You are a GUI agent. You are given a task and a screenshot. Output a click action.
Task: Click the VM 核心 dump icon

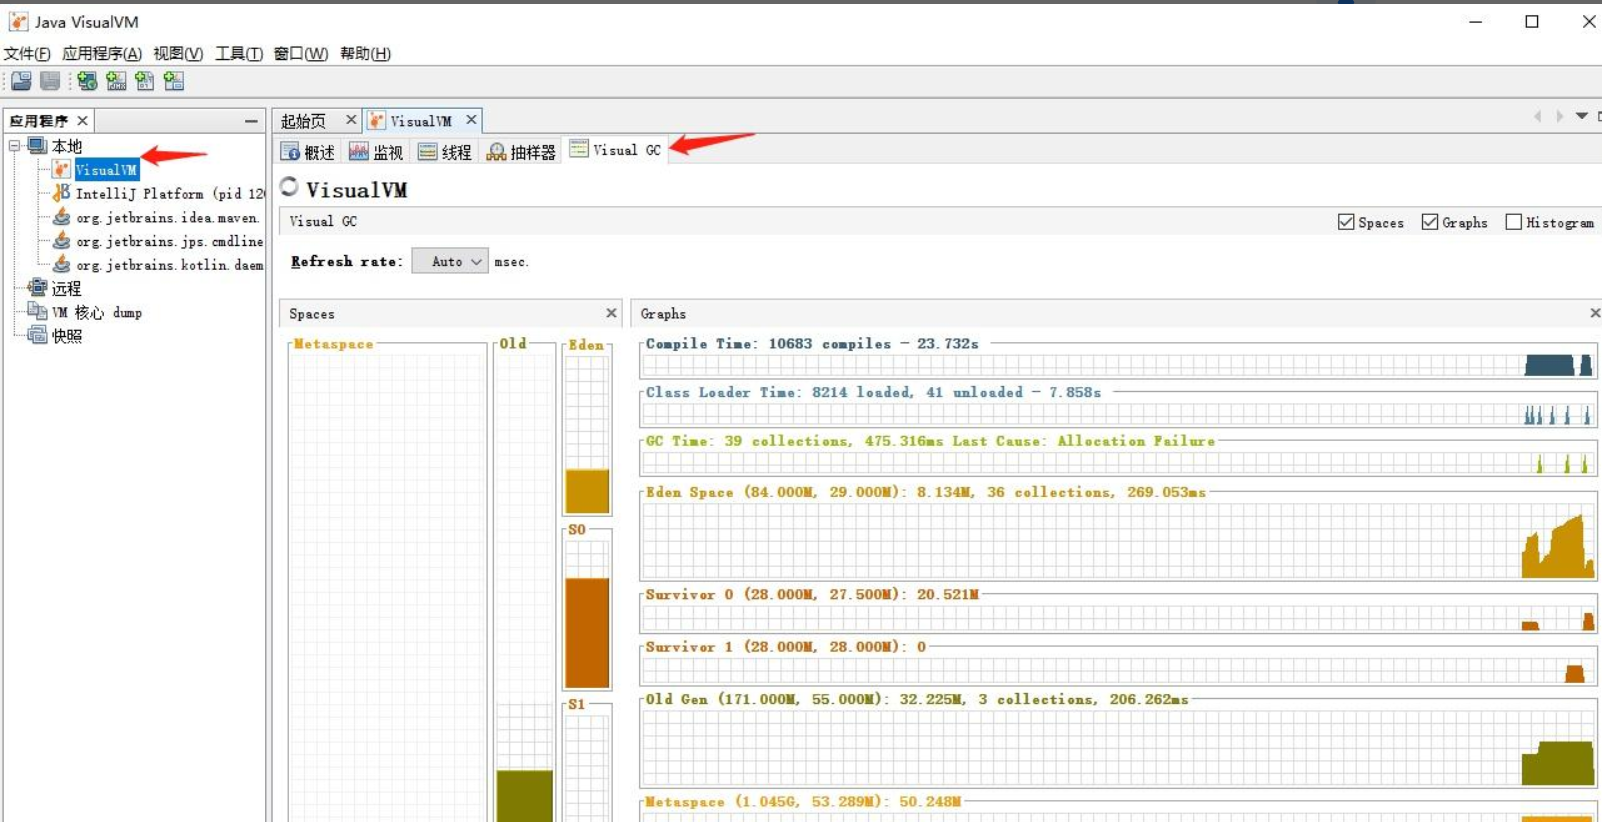click(37, 312)
